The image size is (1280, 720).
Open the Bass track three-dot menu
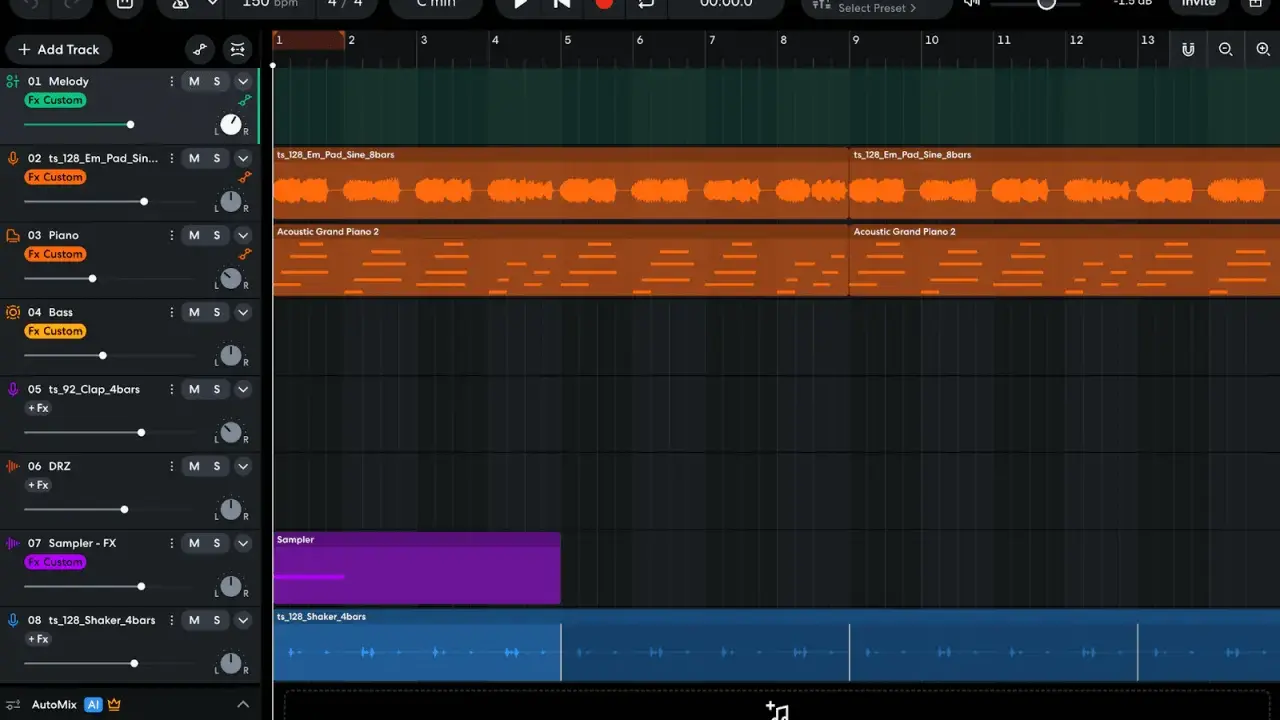[x=172, y=312]
